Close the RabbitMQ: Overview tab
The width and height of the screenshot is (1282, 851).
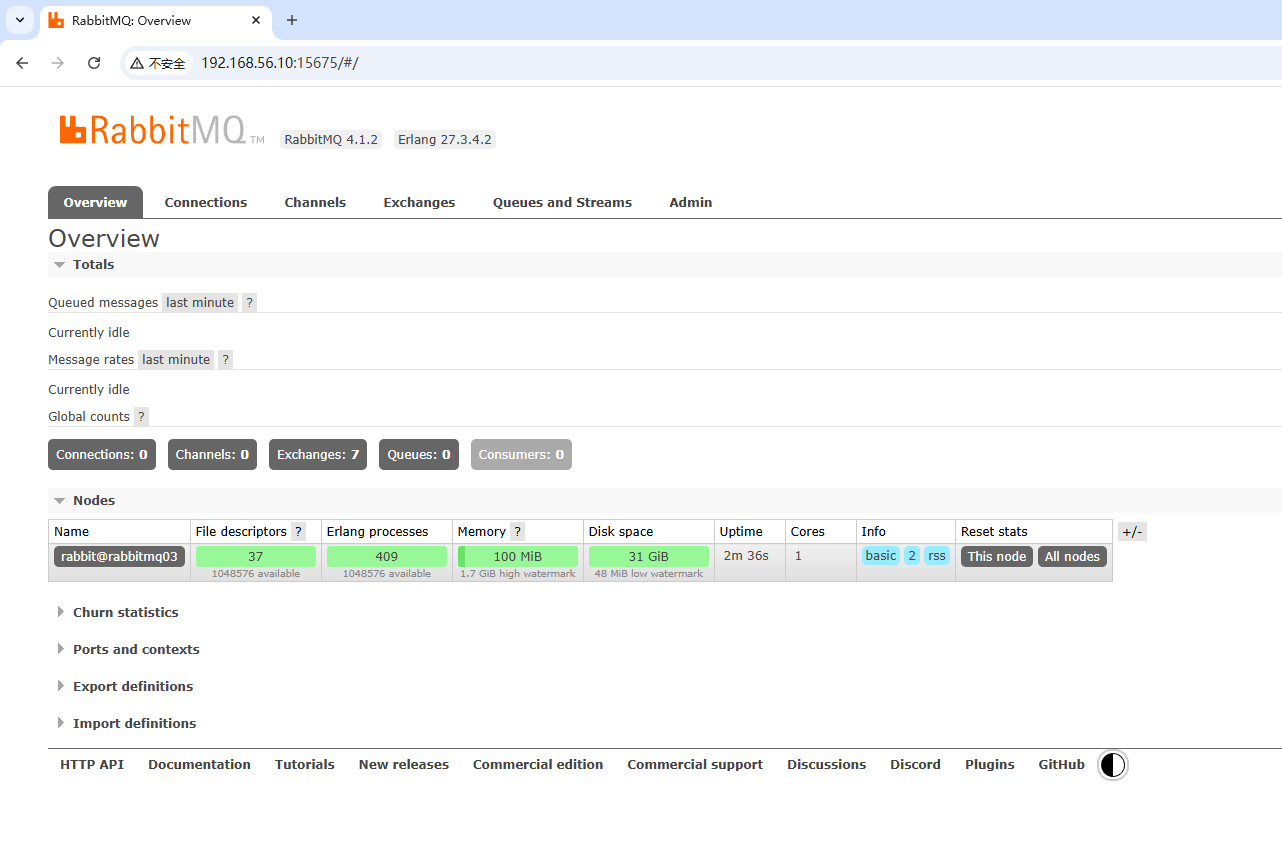[x=258, y=20]
